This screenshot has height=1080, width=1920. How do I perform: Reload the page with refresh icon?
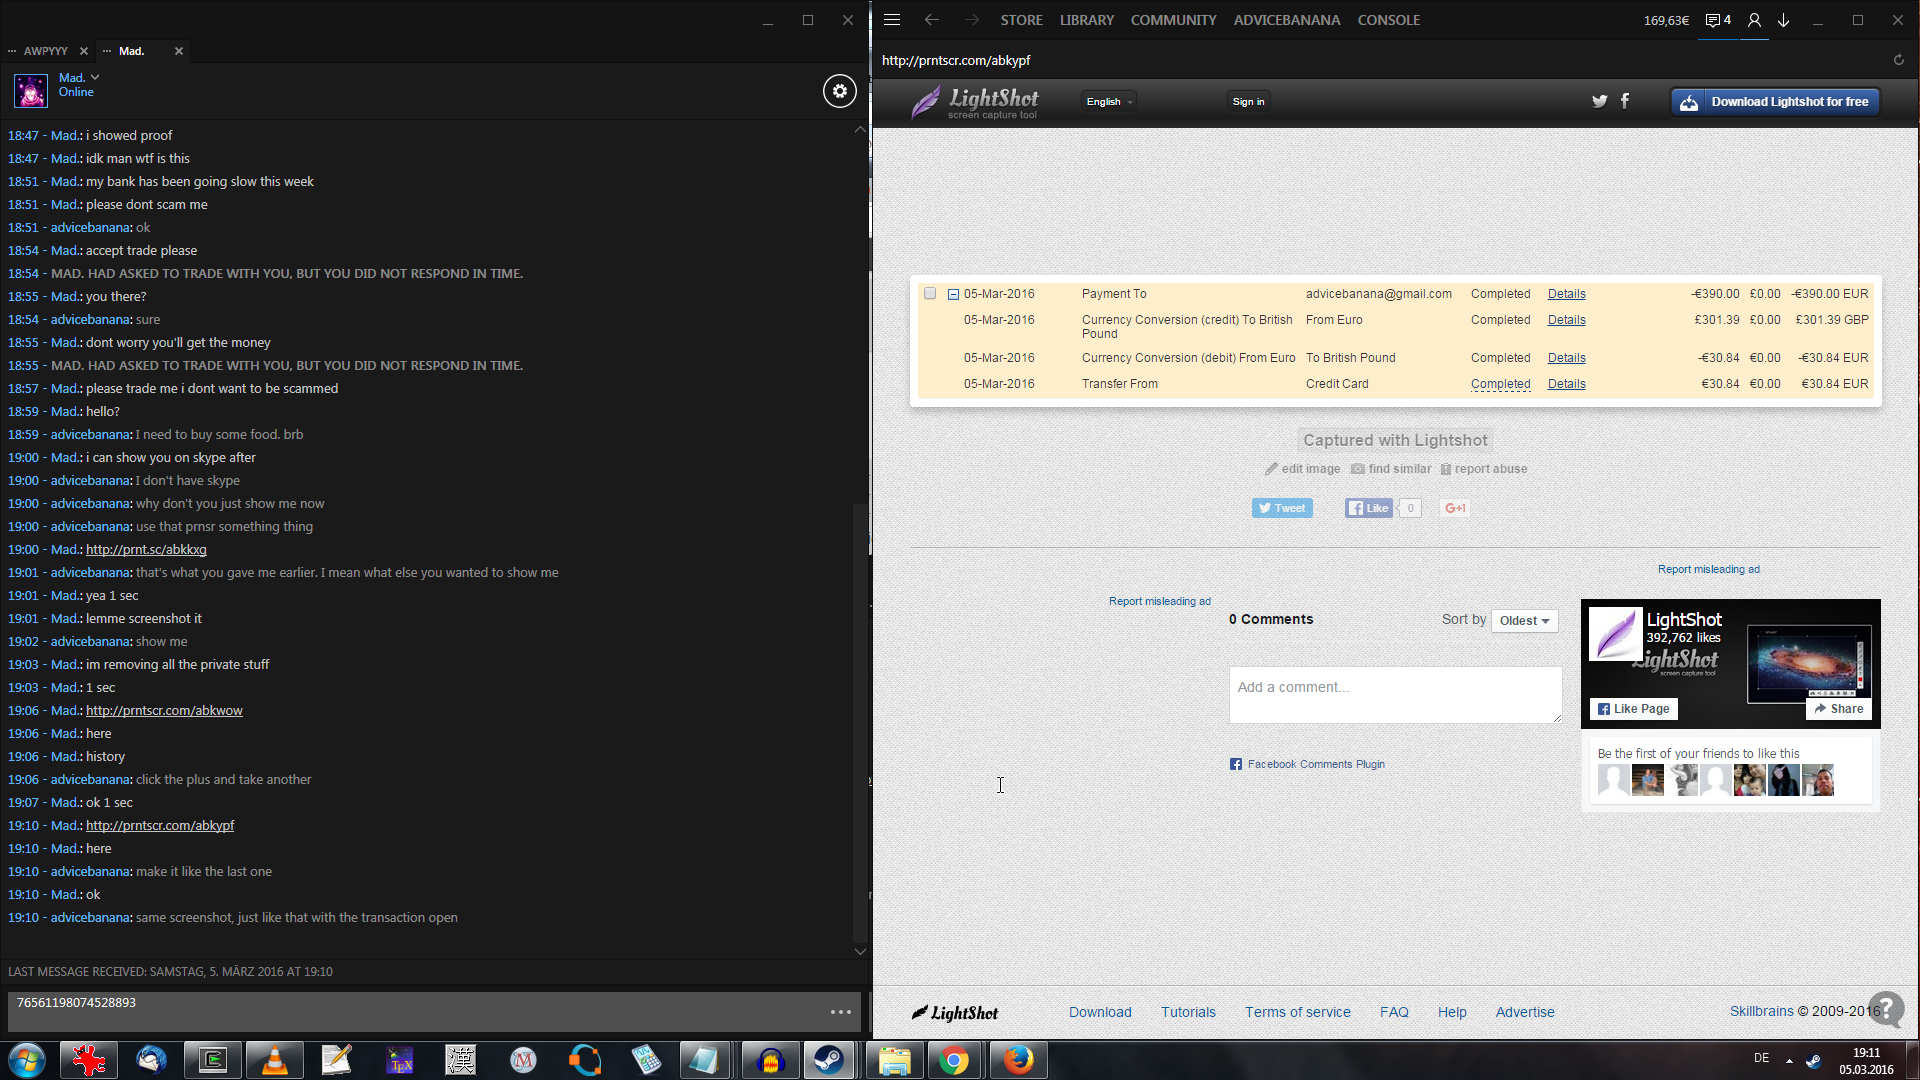(x=1898, y=60)
